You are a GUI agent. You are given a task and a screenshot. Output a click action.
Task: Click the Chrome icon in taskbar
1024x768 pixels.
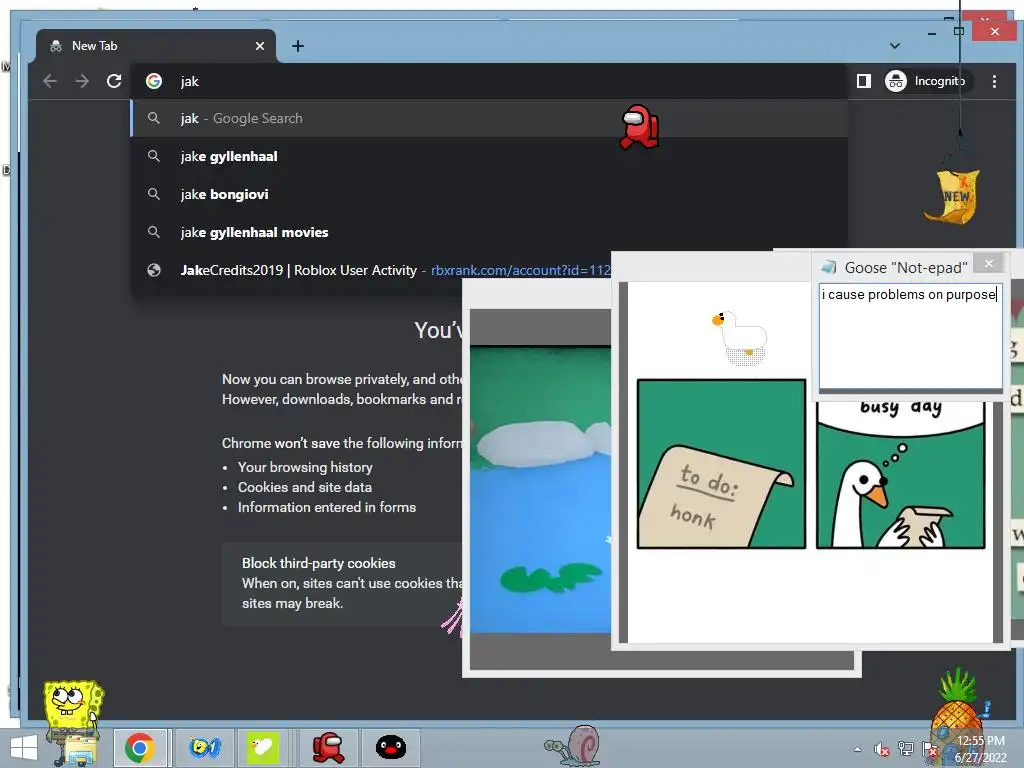click(140, 748)
